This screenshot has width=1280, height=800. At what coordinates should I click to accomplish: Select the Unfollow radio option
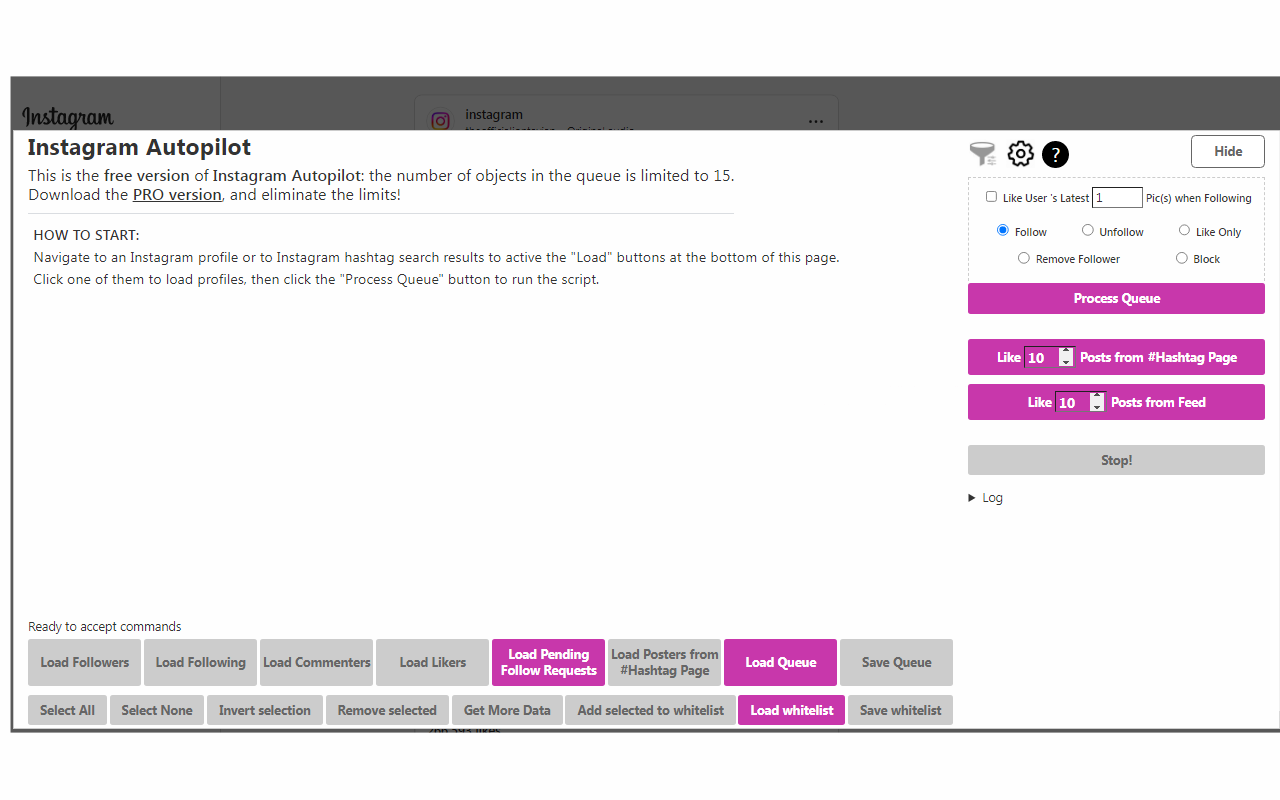1088,231
